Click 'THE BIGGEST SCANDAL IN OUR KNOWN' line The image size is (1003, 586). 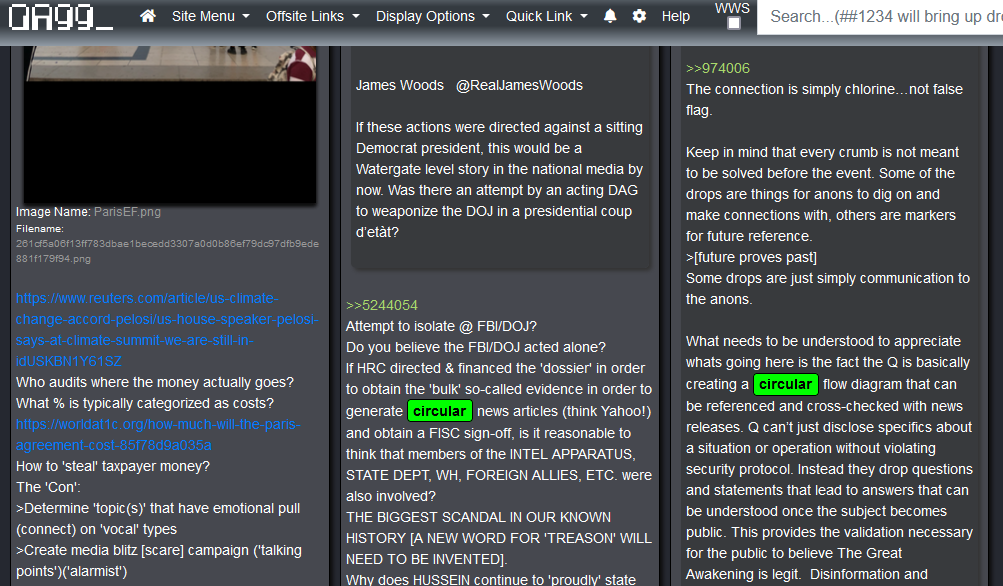(478, 517)
